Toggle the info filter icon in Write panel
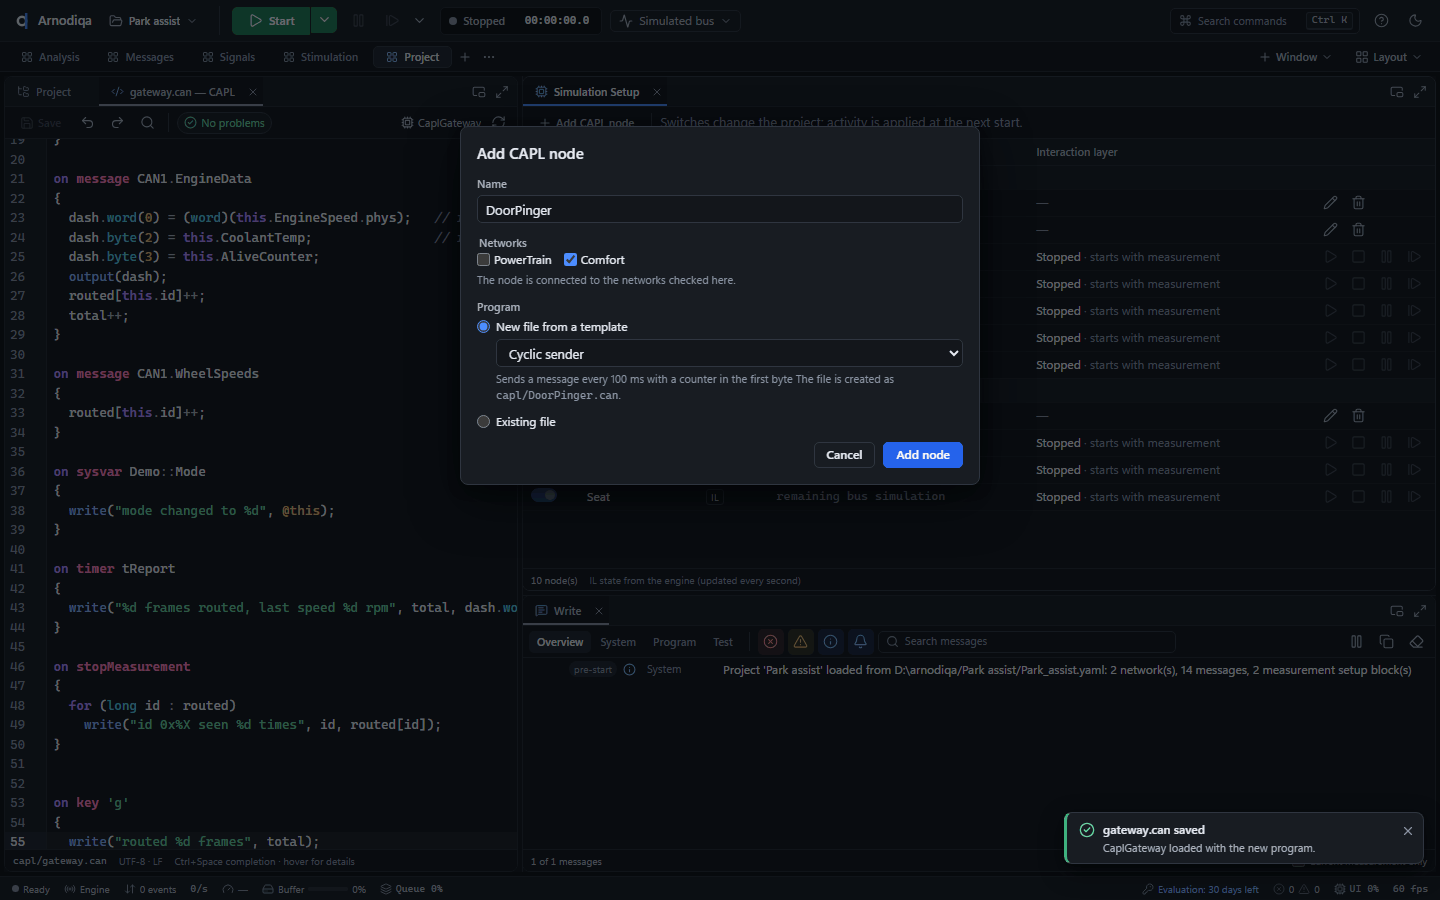Viewport: 1440px width, 900px height. click(830, 642)
